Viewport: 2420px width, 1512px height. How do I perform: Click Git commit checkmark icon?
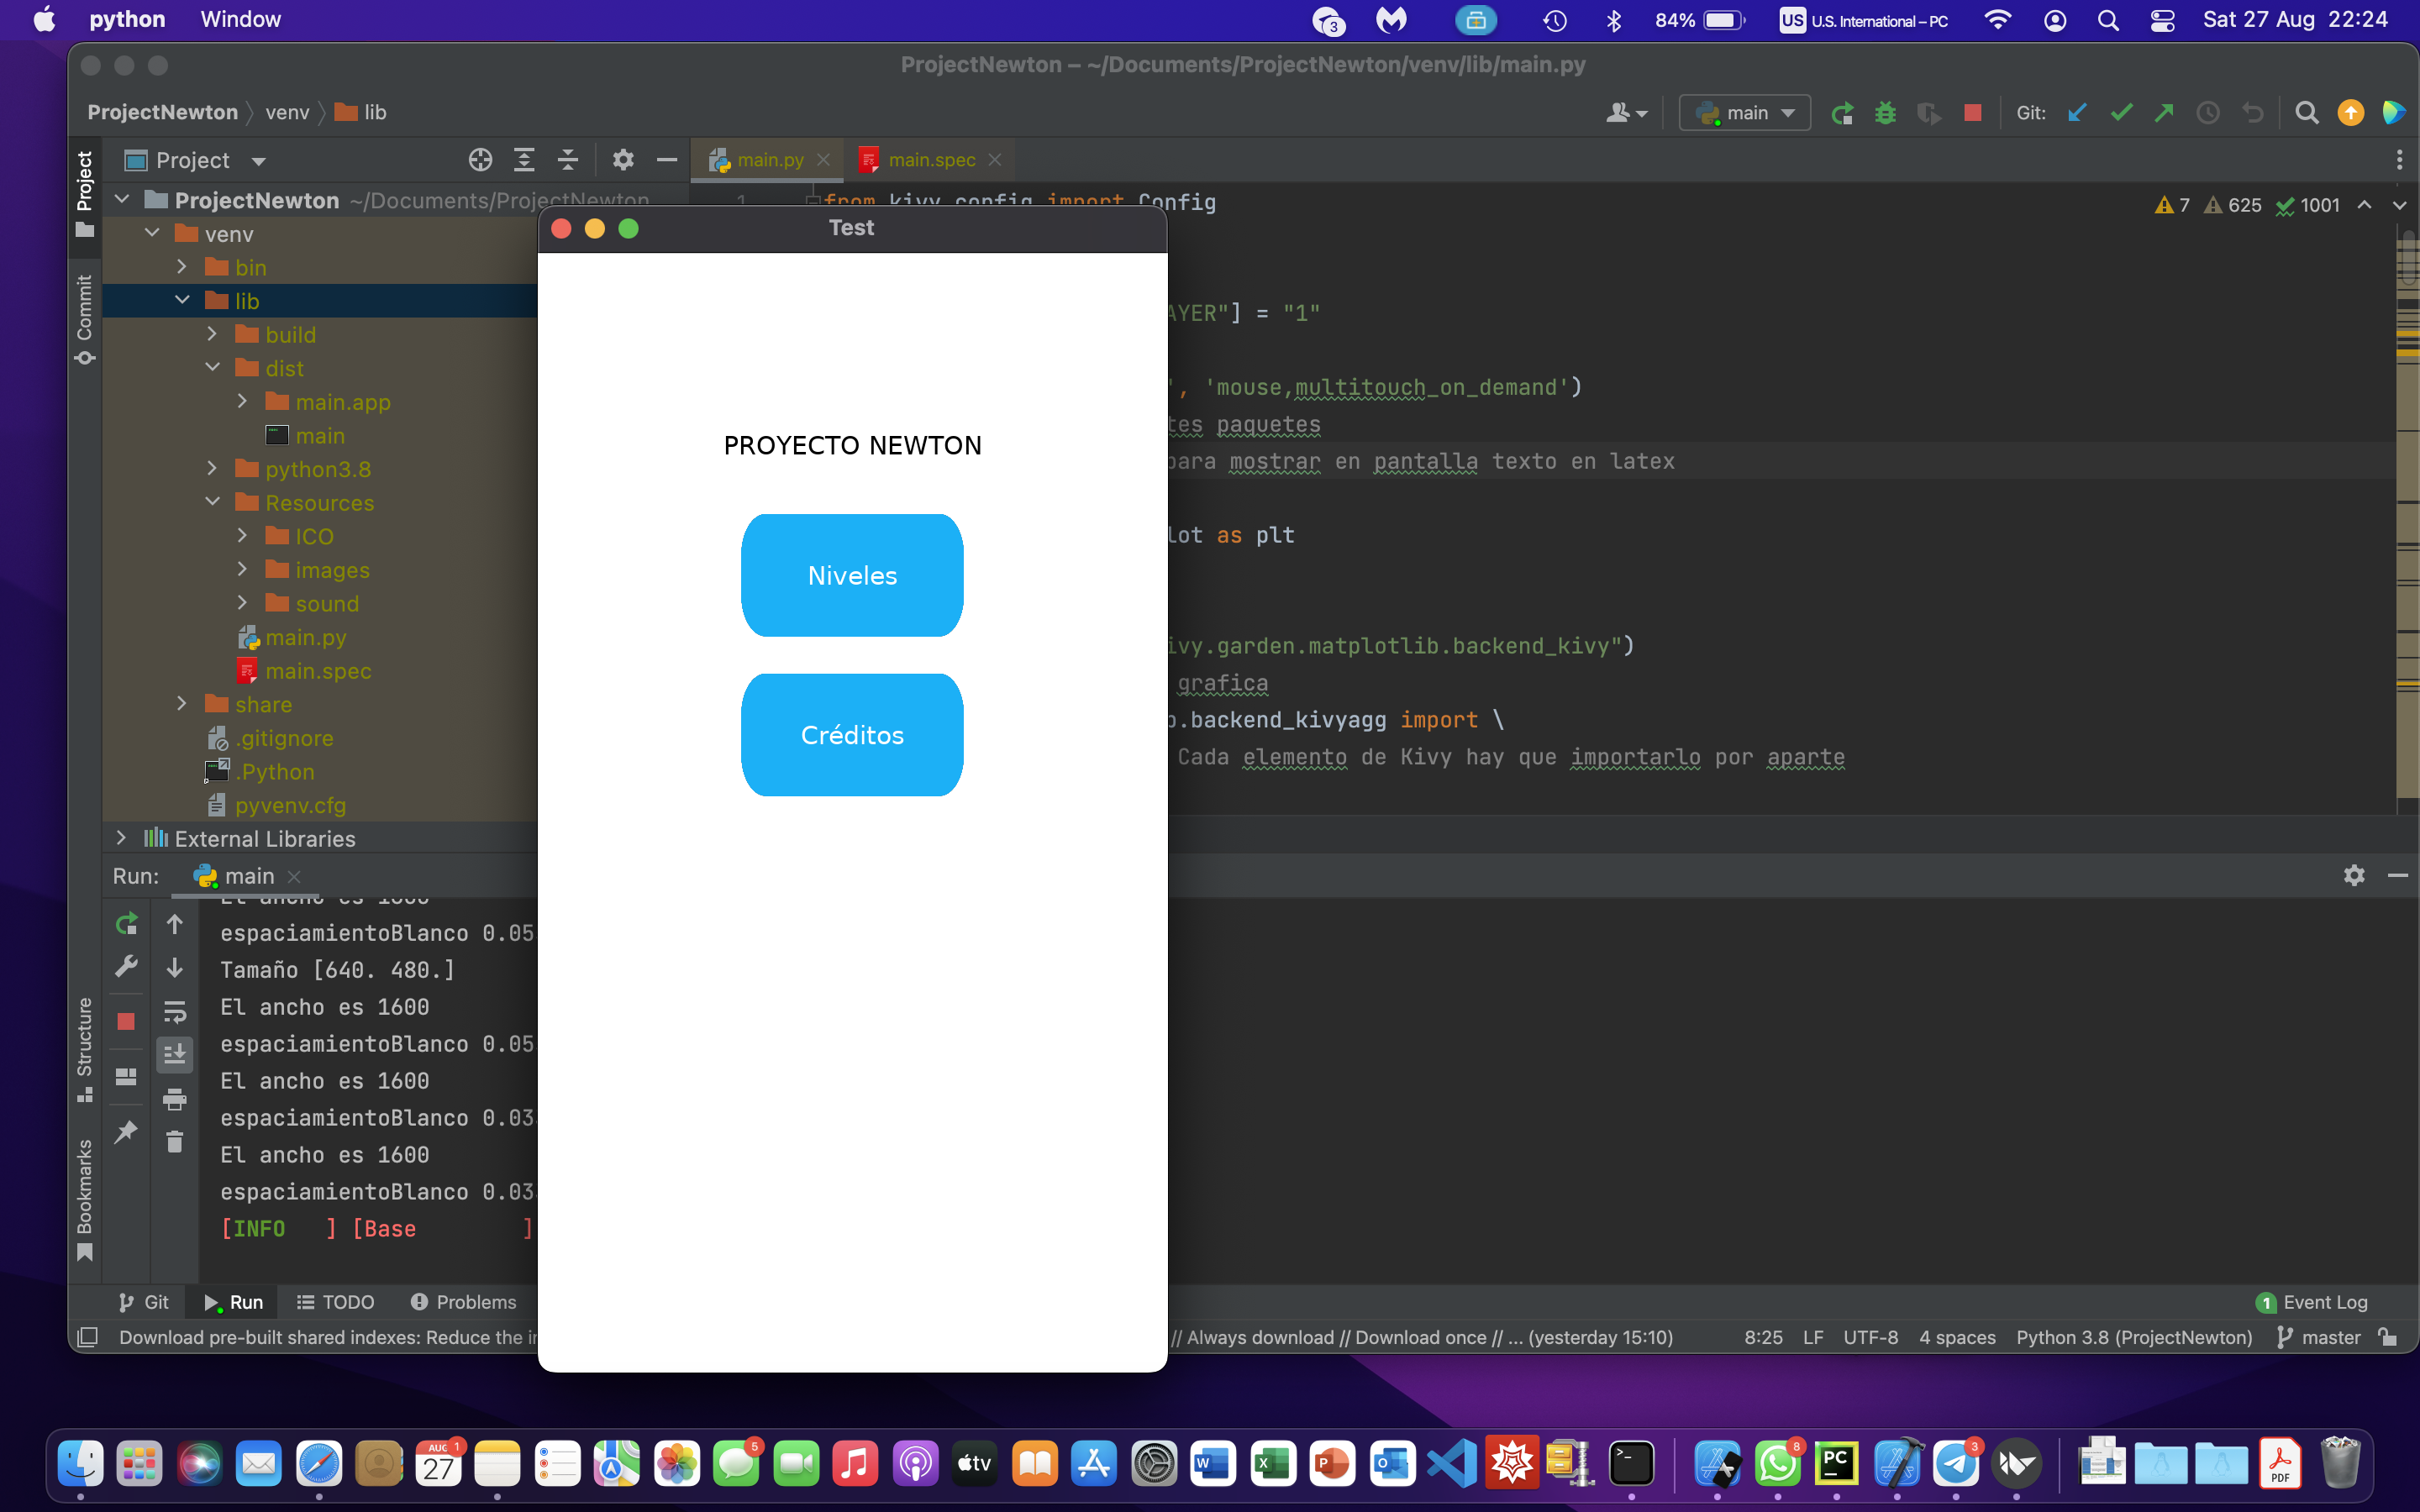(2120, 113)
